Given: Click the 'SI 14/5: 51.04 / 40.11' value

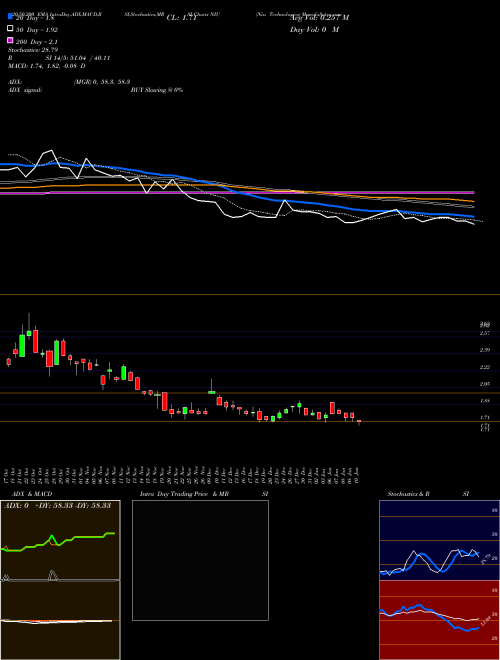Looking at the screenshot, I should pyautogui.click(x=78, y=58).
